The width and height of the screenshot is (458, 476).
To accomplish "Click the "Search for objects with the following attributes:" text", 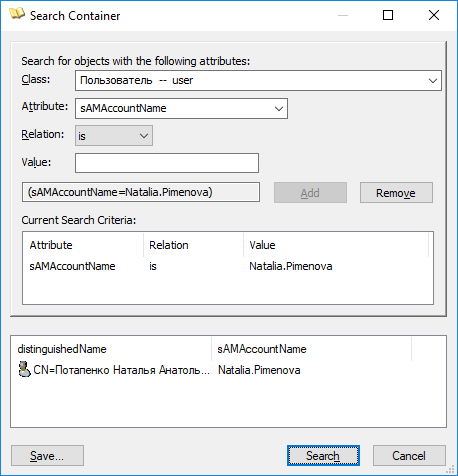I will point(136,61).
